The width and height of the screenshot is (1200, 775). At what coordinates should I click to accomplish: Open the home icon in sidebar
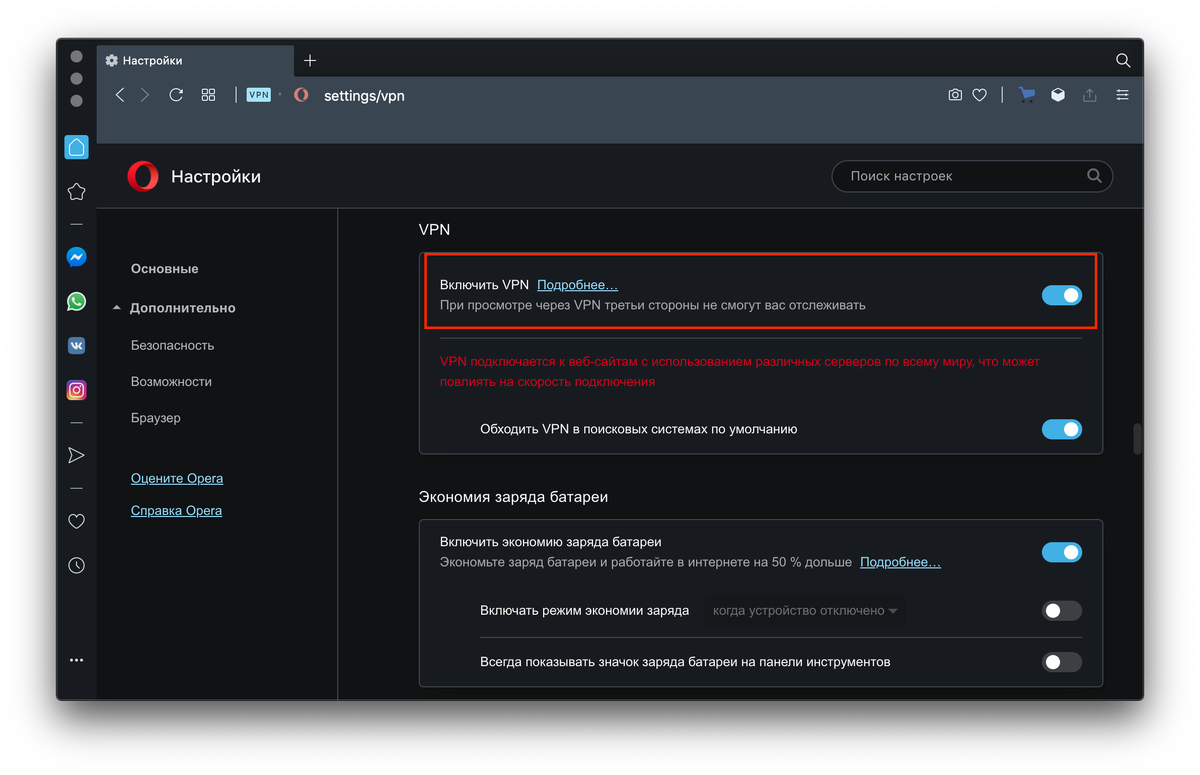coord(76,148)
